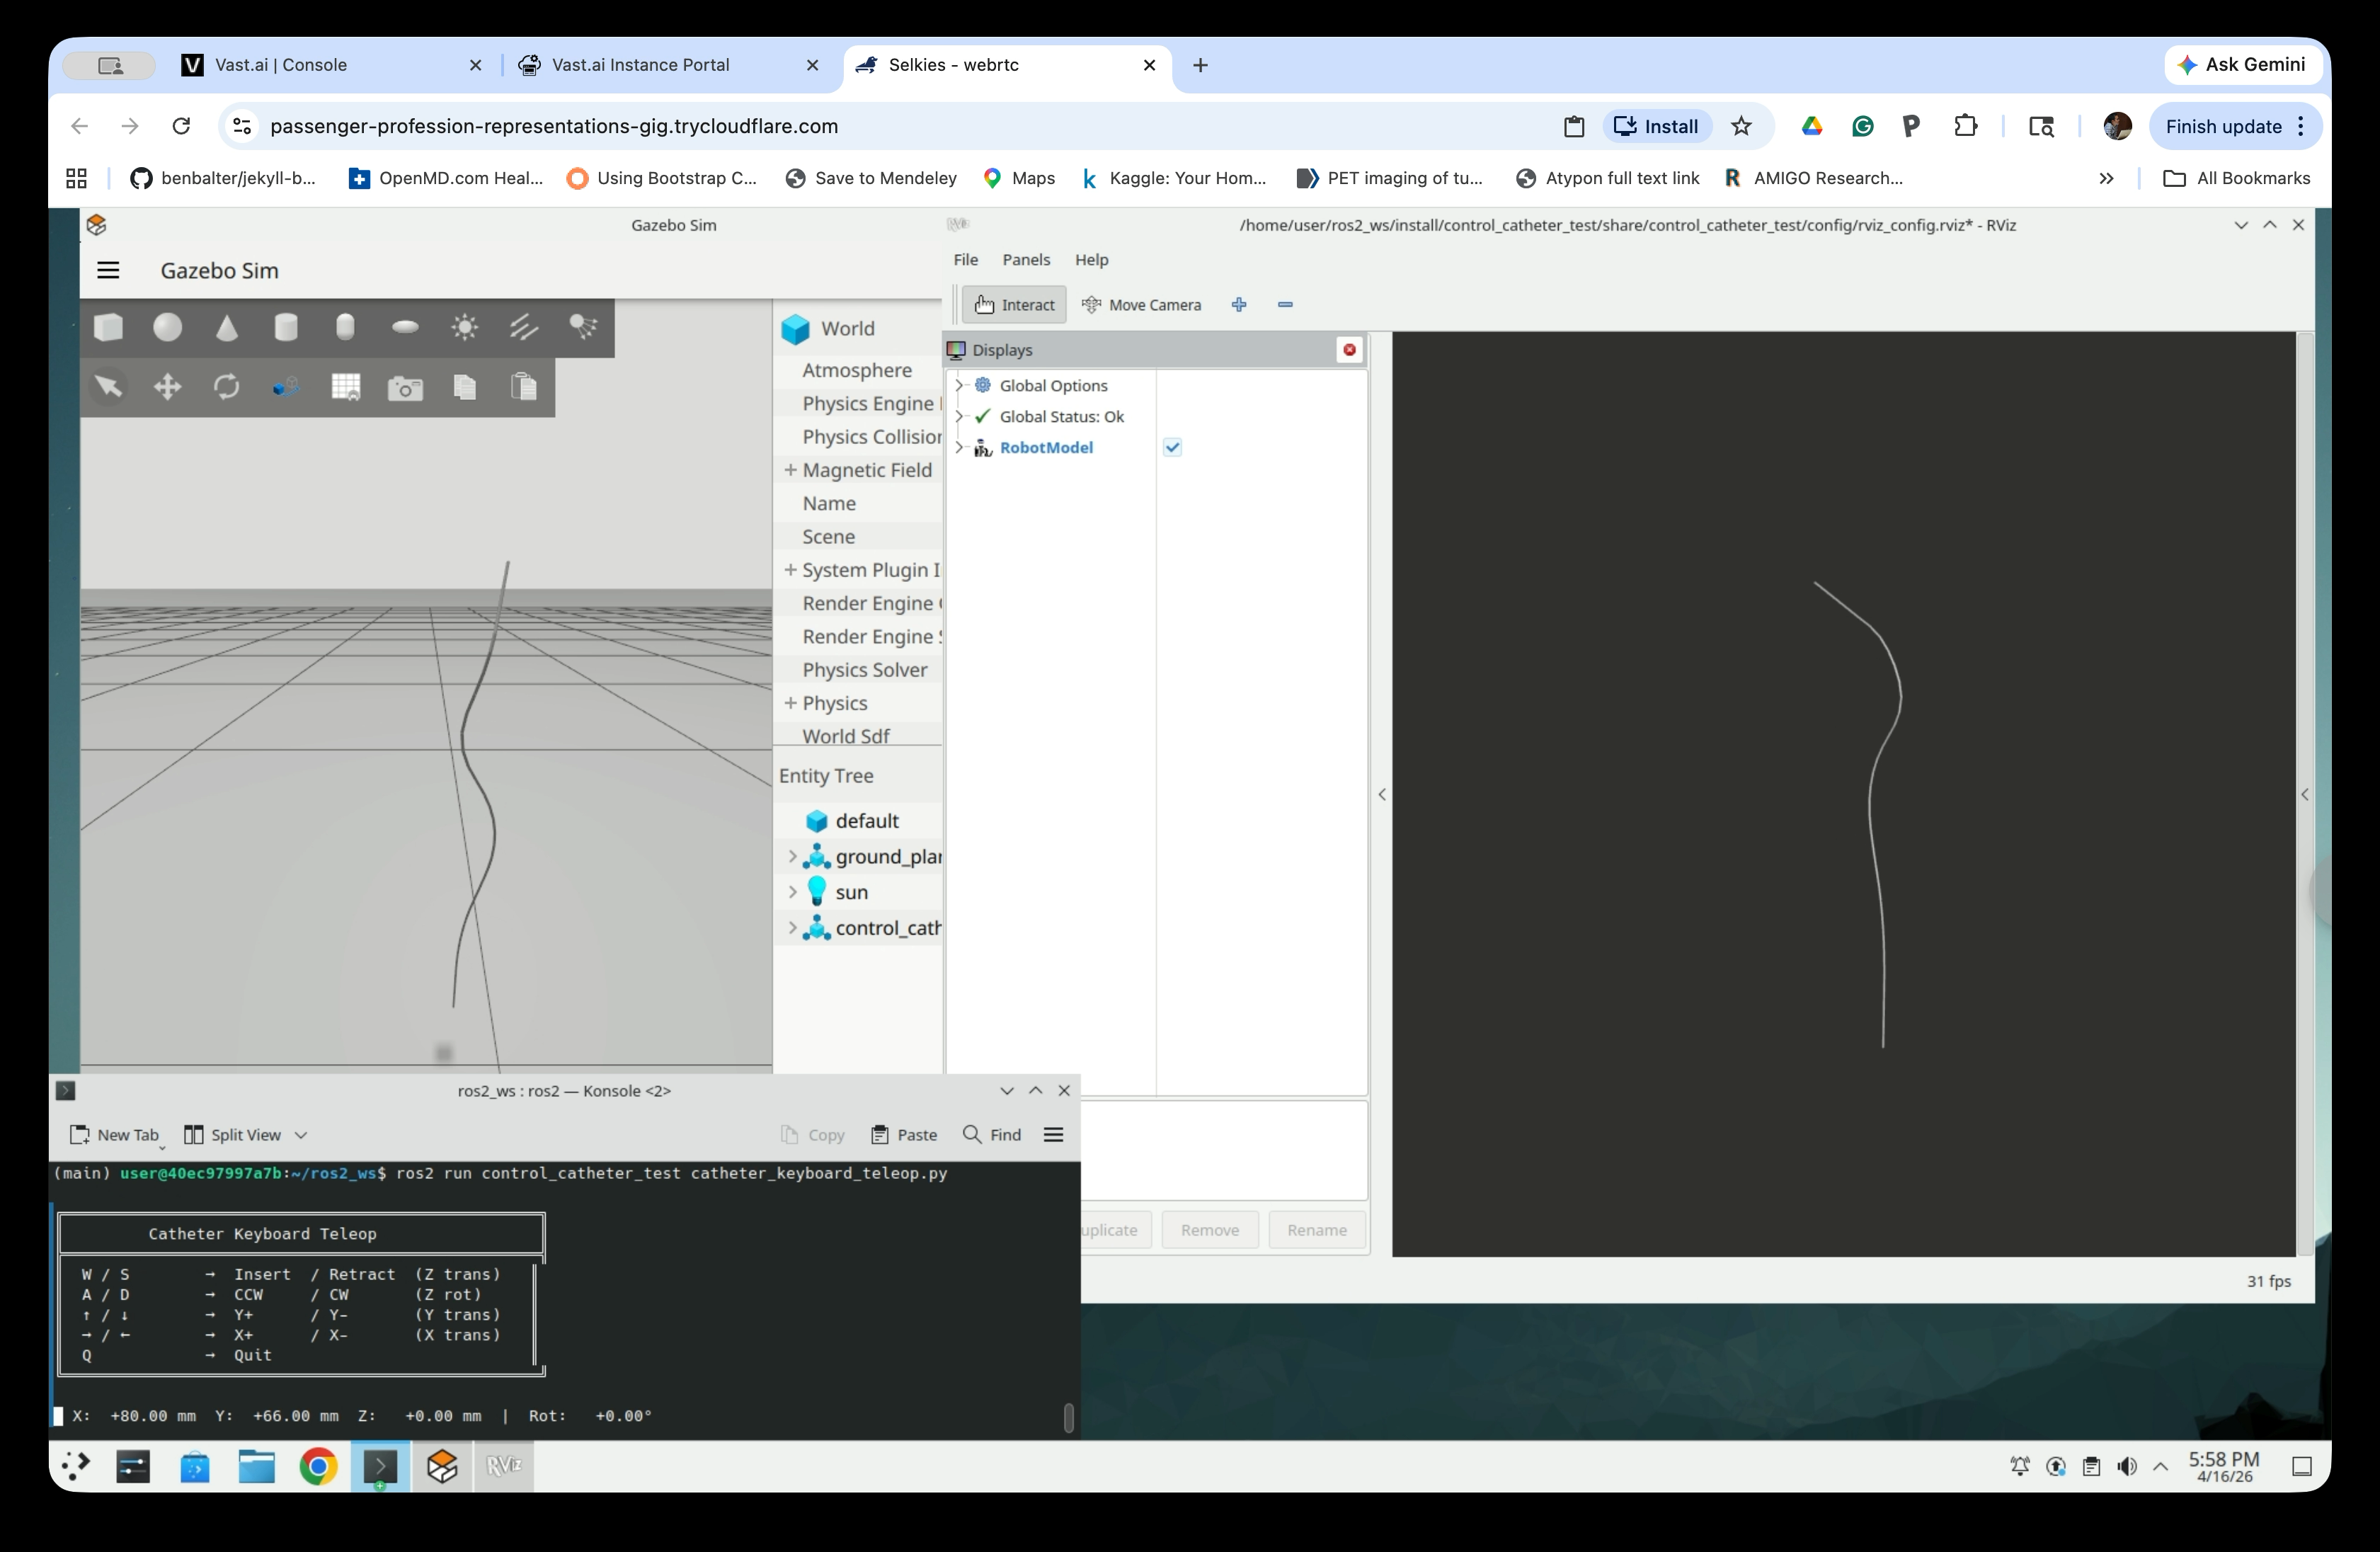The image size is (2380, 1552).
Task: Open the File menu in RViz
Action: click(965, 259)
